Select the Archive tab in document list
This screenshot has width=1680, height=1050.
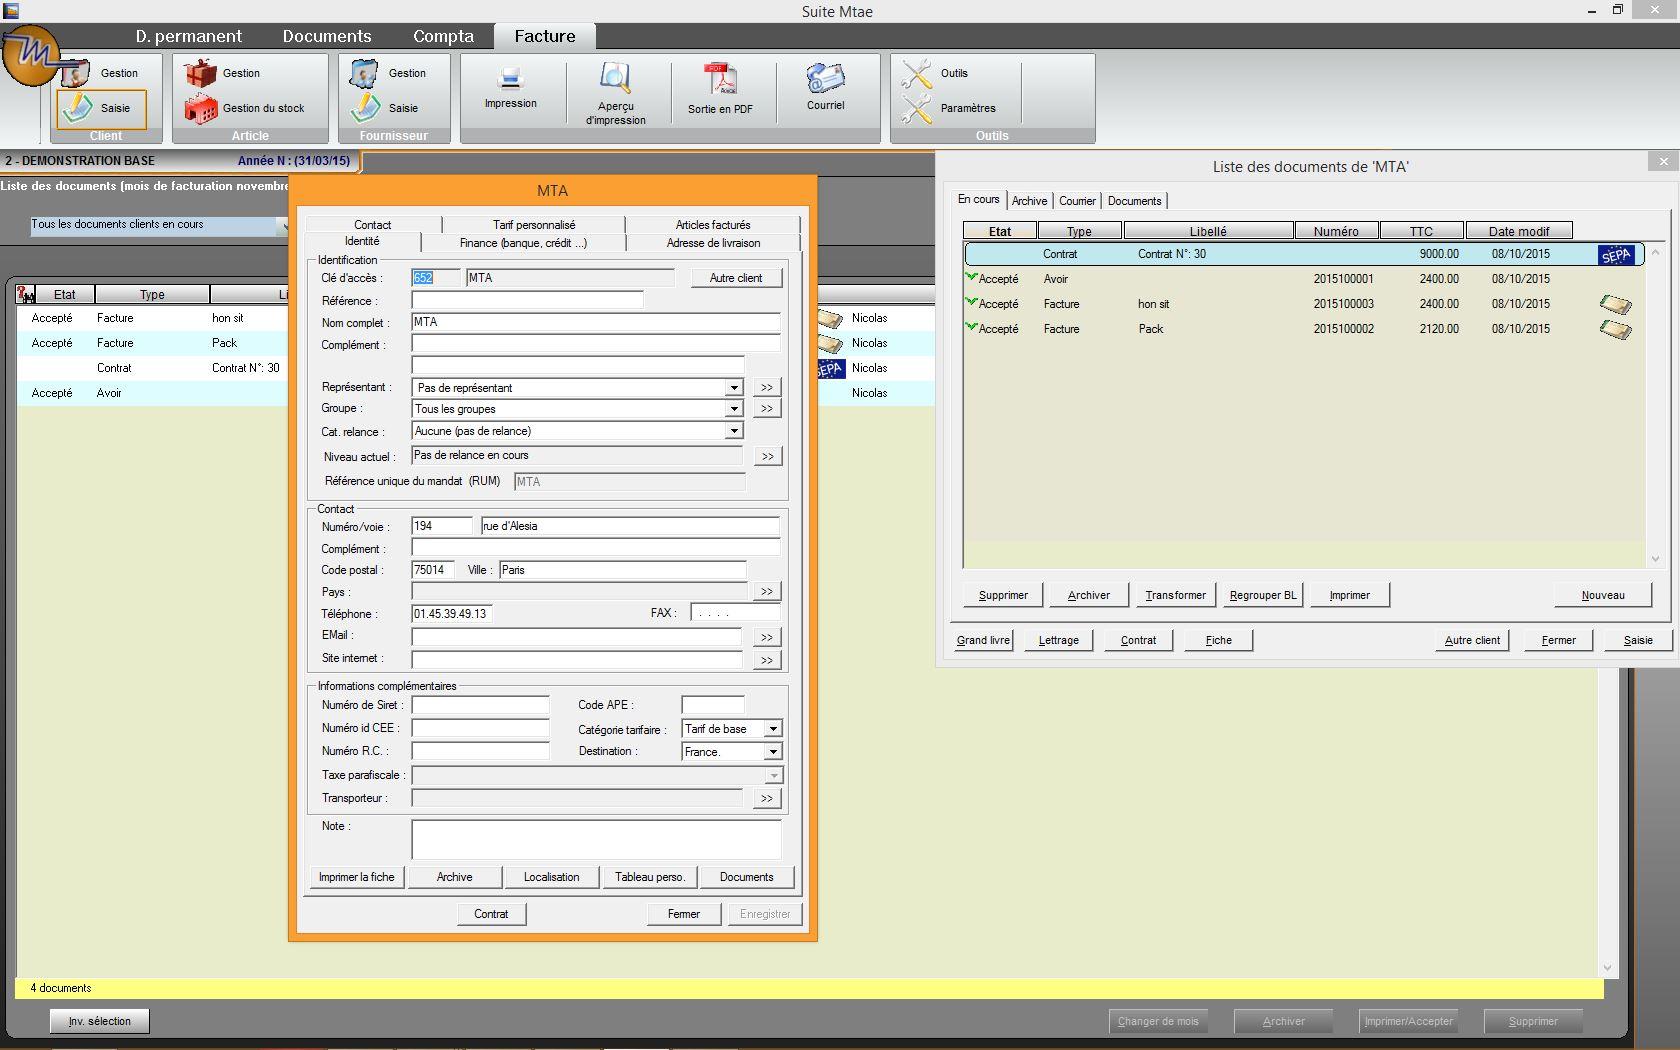(x=1029, y=201)
